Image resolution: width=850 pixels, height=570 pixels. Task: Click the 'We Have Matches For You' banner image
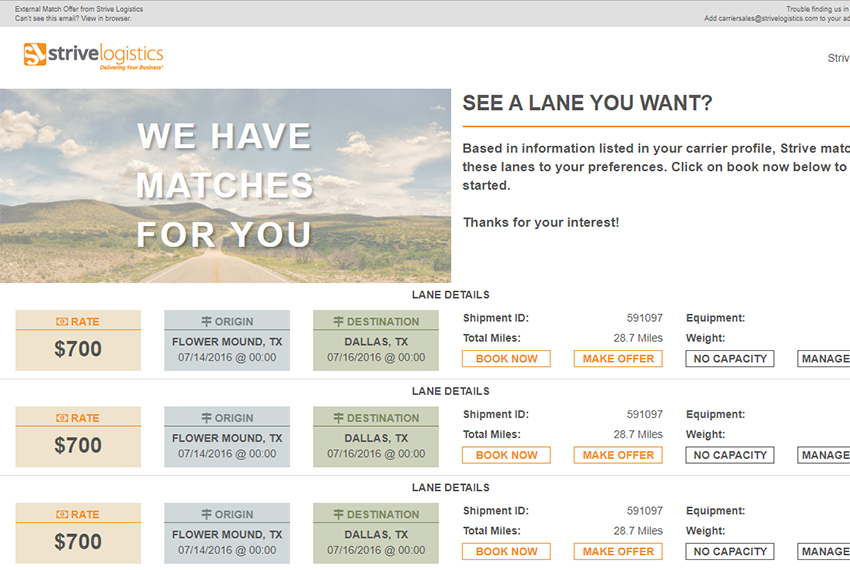tap(226, 185)
